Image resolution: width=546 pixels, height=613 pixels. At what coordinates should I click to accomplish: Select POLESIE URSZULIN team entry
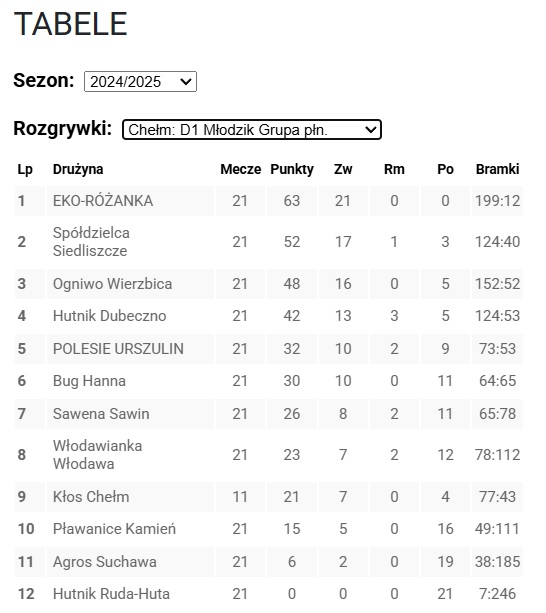tap(118, 349)
